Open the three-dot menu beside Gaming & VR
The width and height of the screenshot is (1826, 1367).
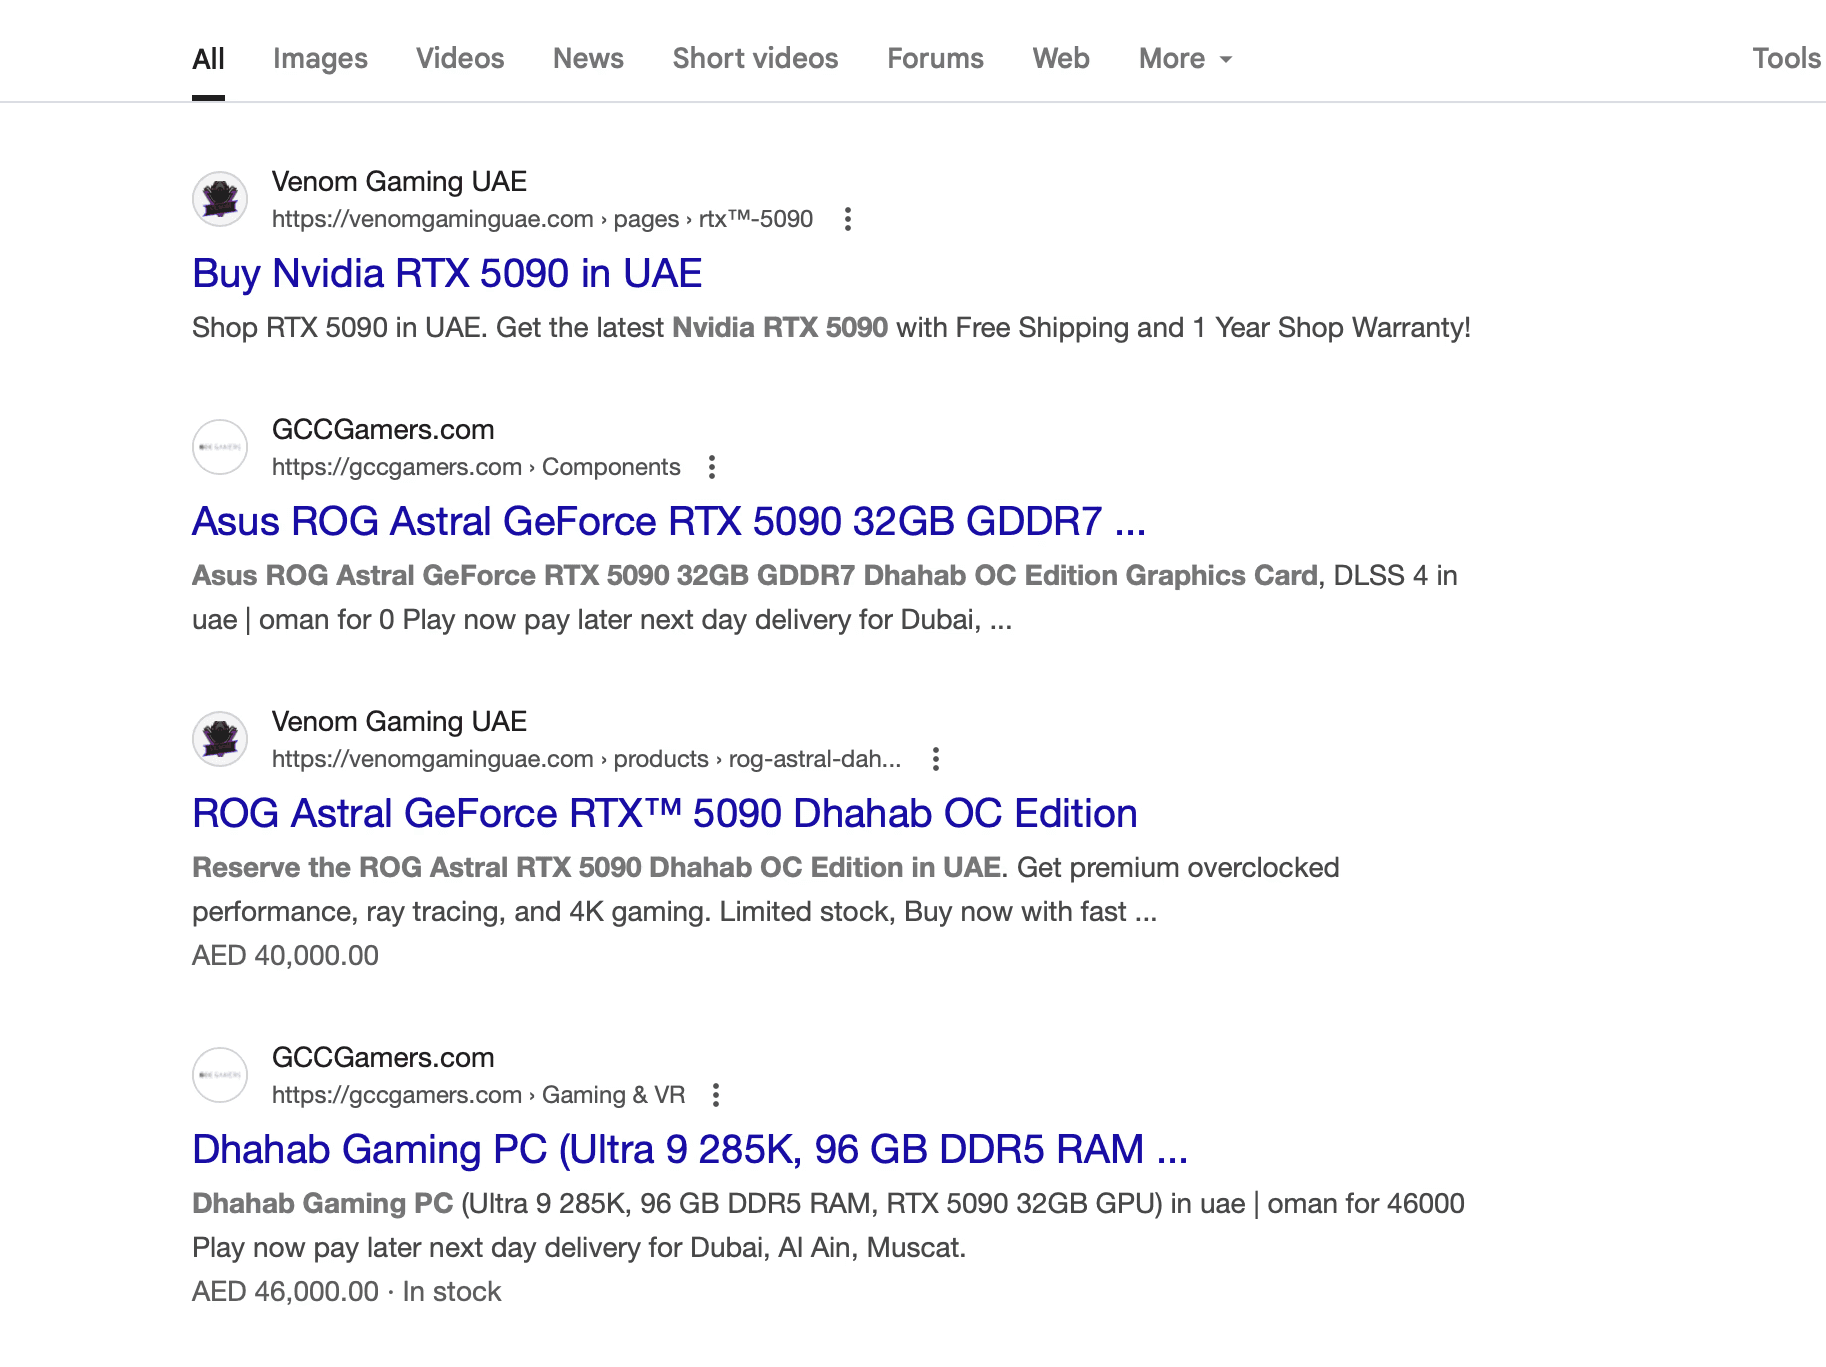[716, 1095]
